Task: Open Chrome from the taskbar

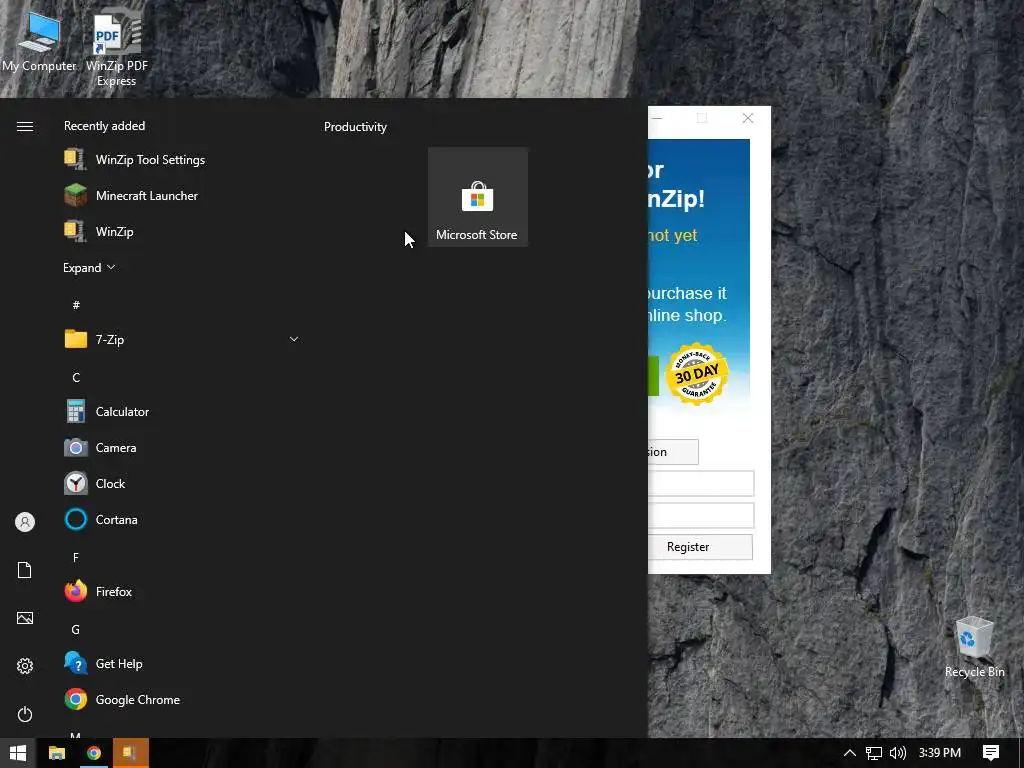Action: tap(94, 753)
